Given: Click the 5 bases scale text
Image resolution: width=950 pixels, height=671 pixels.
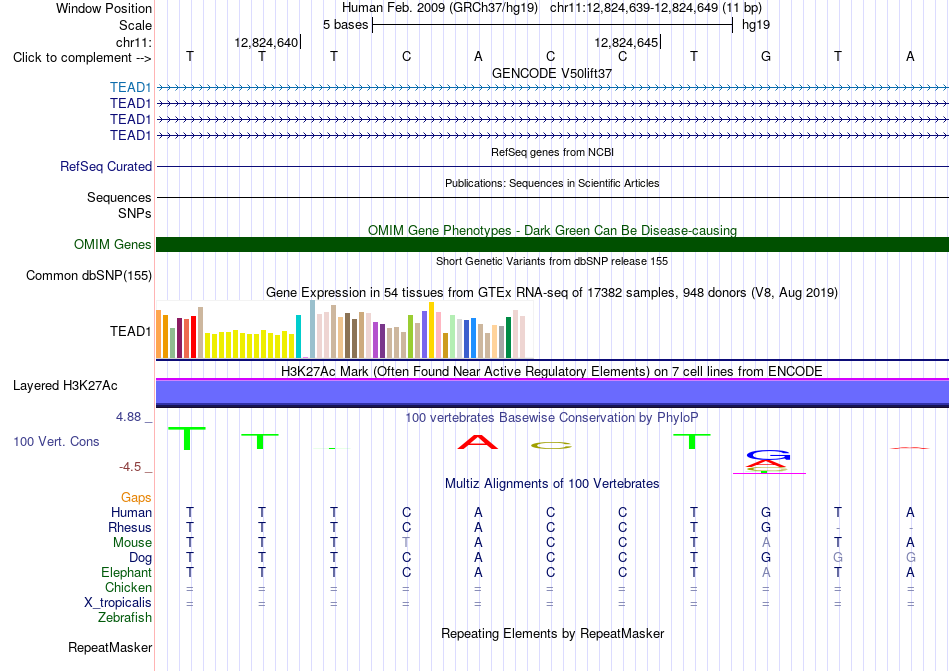Looking at the screenshot, I should [345, 25].
